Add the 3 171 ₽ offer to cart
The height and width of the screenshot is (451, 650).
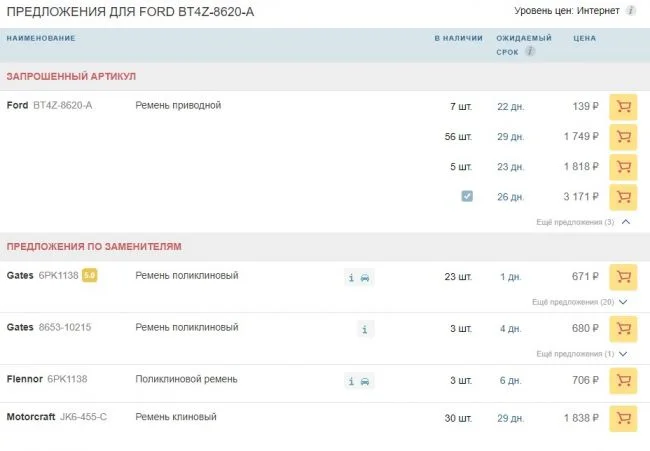623,197
